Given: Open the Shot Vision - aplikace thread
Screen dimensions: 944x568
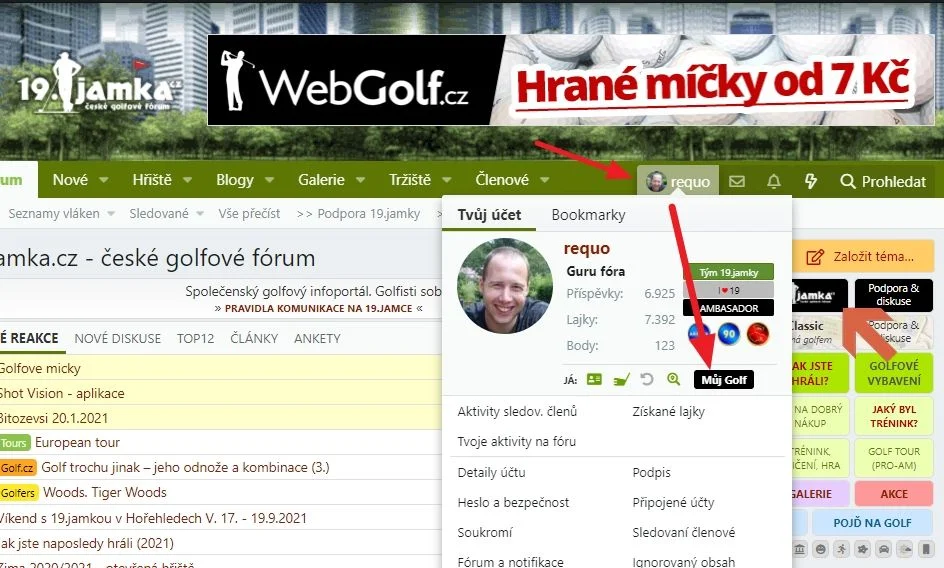Looking at the screenshot, I should (61, 393).
